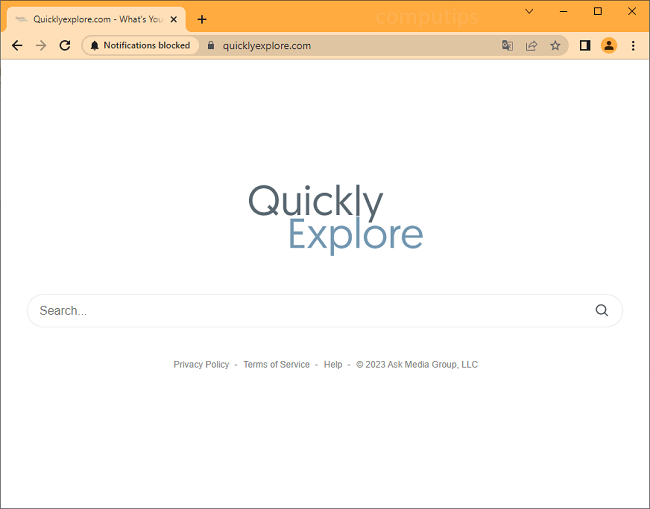Open a new tab with plus button
Screen dimensions: 650x509
tap(202, 19)
